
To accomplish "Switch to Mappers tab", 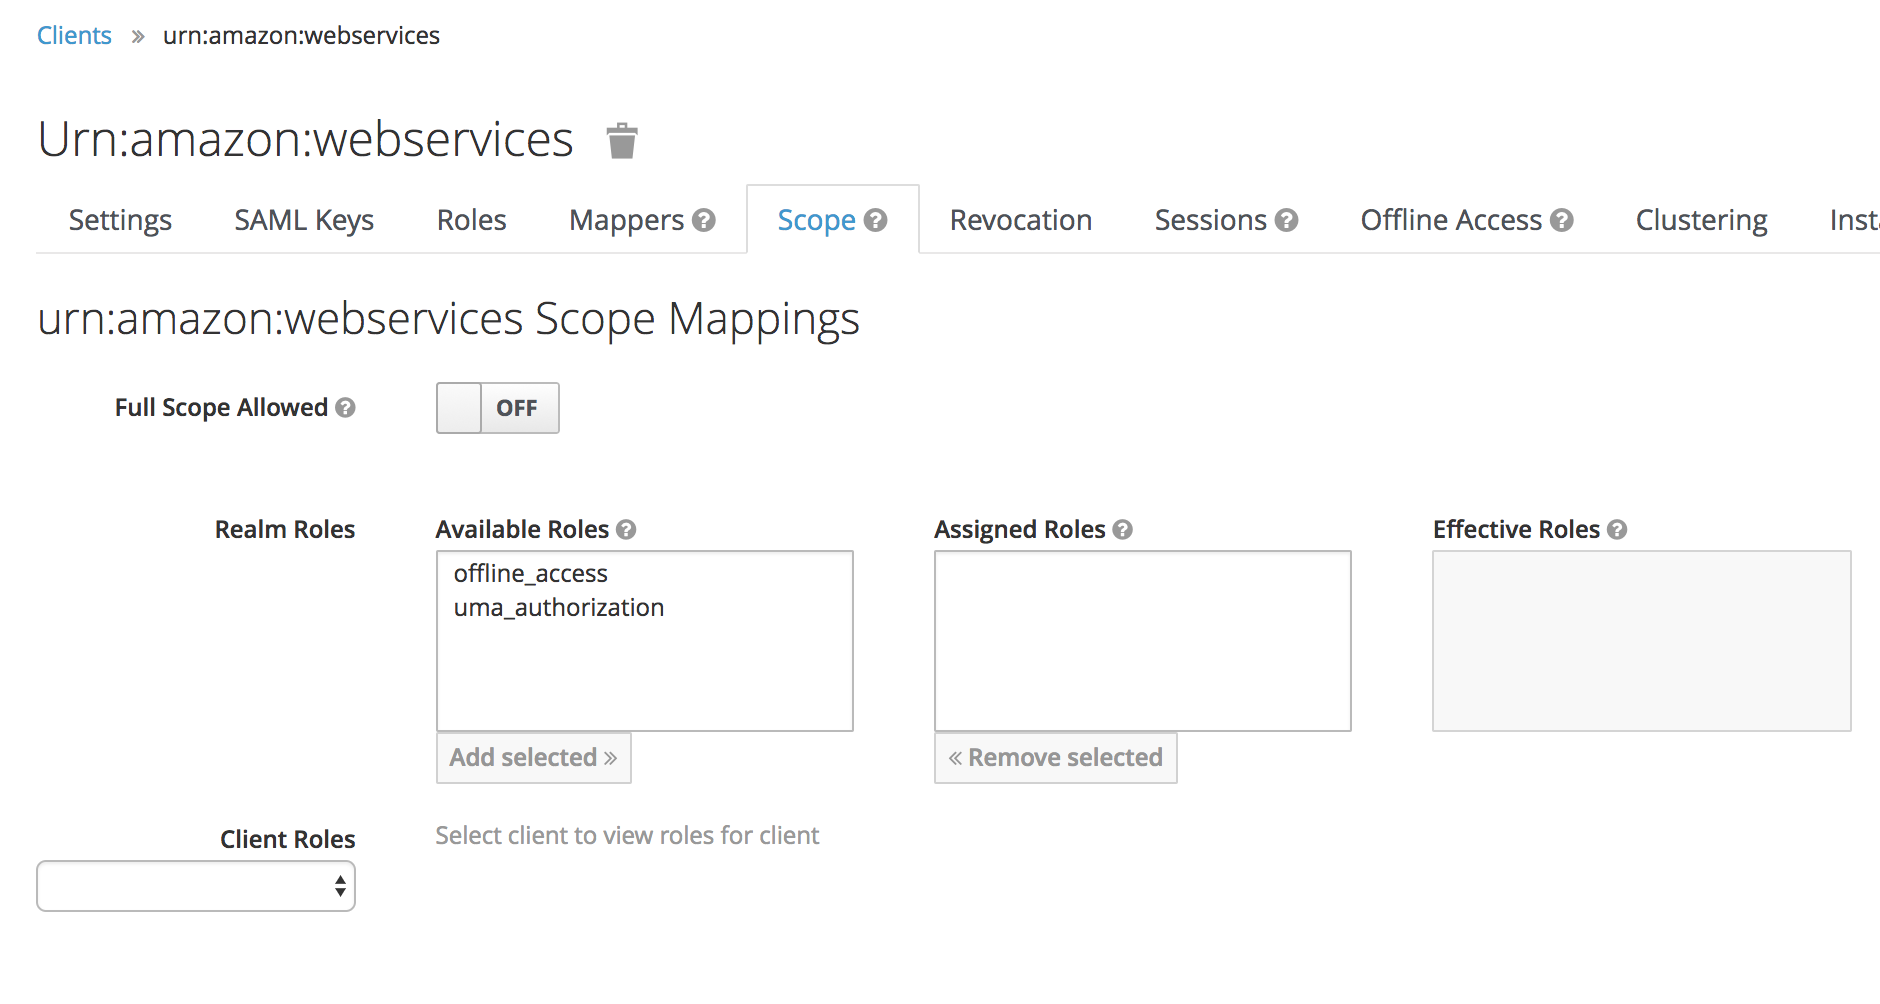I will pos(627,220).
